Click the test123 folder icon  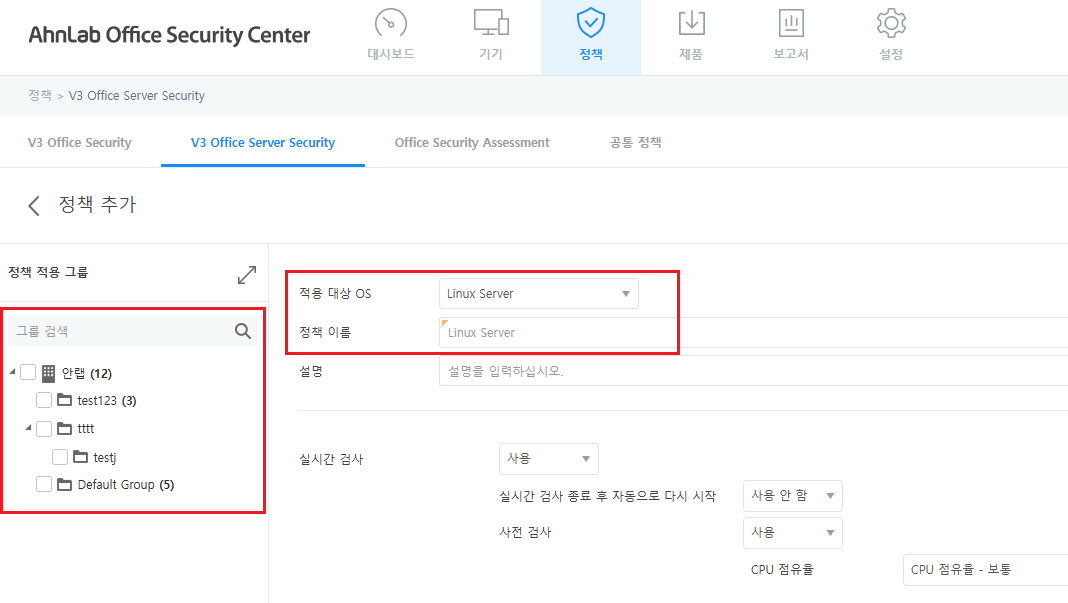click(65, 400)
